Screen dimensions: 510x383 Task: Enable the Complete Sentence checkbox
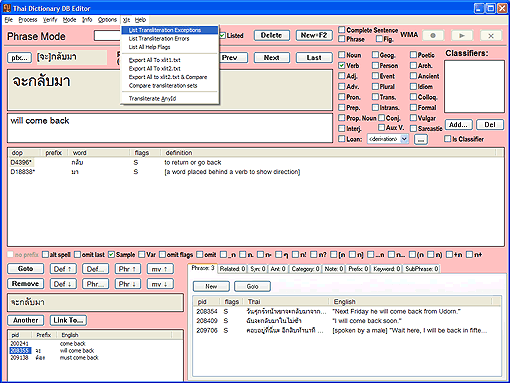pyautogui.click(x=342, y=30)
